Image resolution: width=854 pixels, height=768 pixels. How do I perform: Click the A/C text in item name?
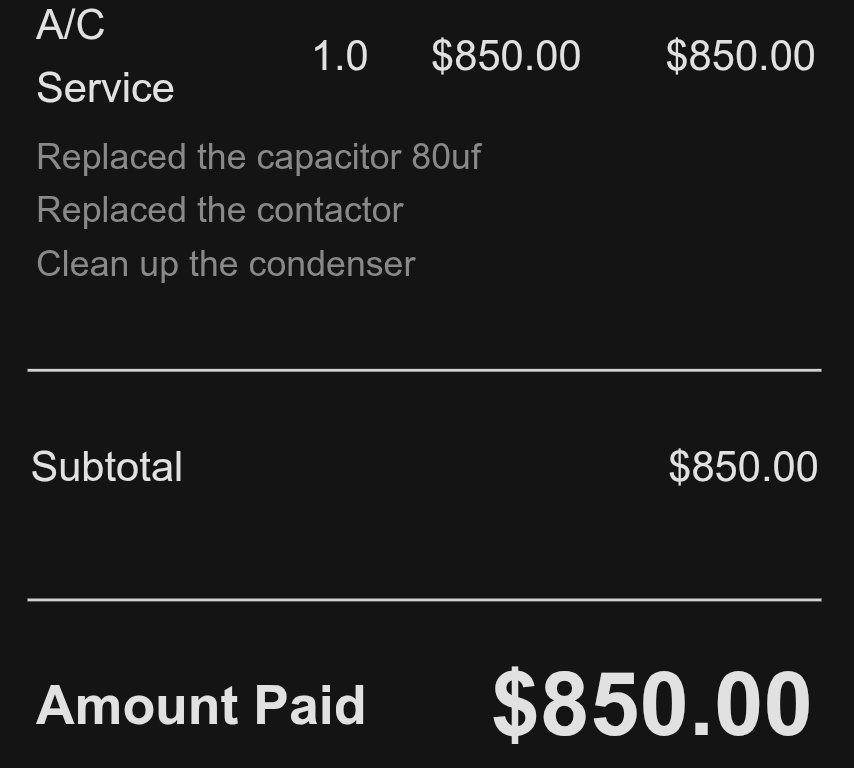pyautogui.click(x=70, y=25)
